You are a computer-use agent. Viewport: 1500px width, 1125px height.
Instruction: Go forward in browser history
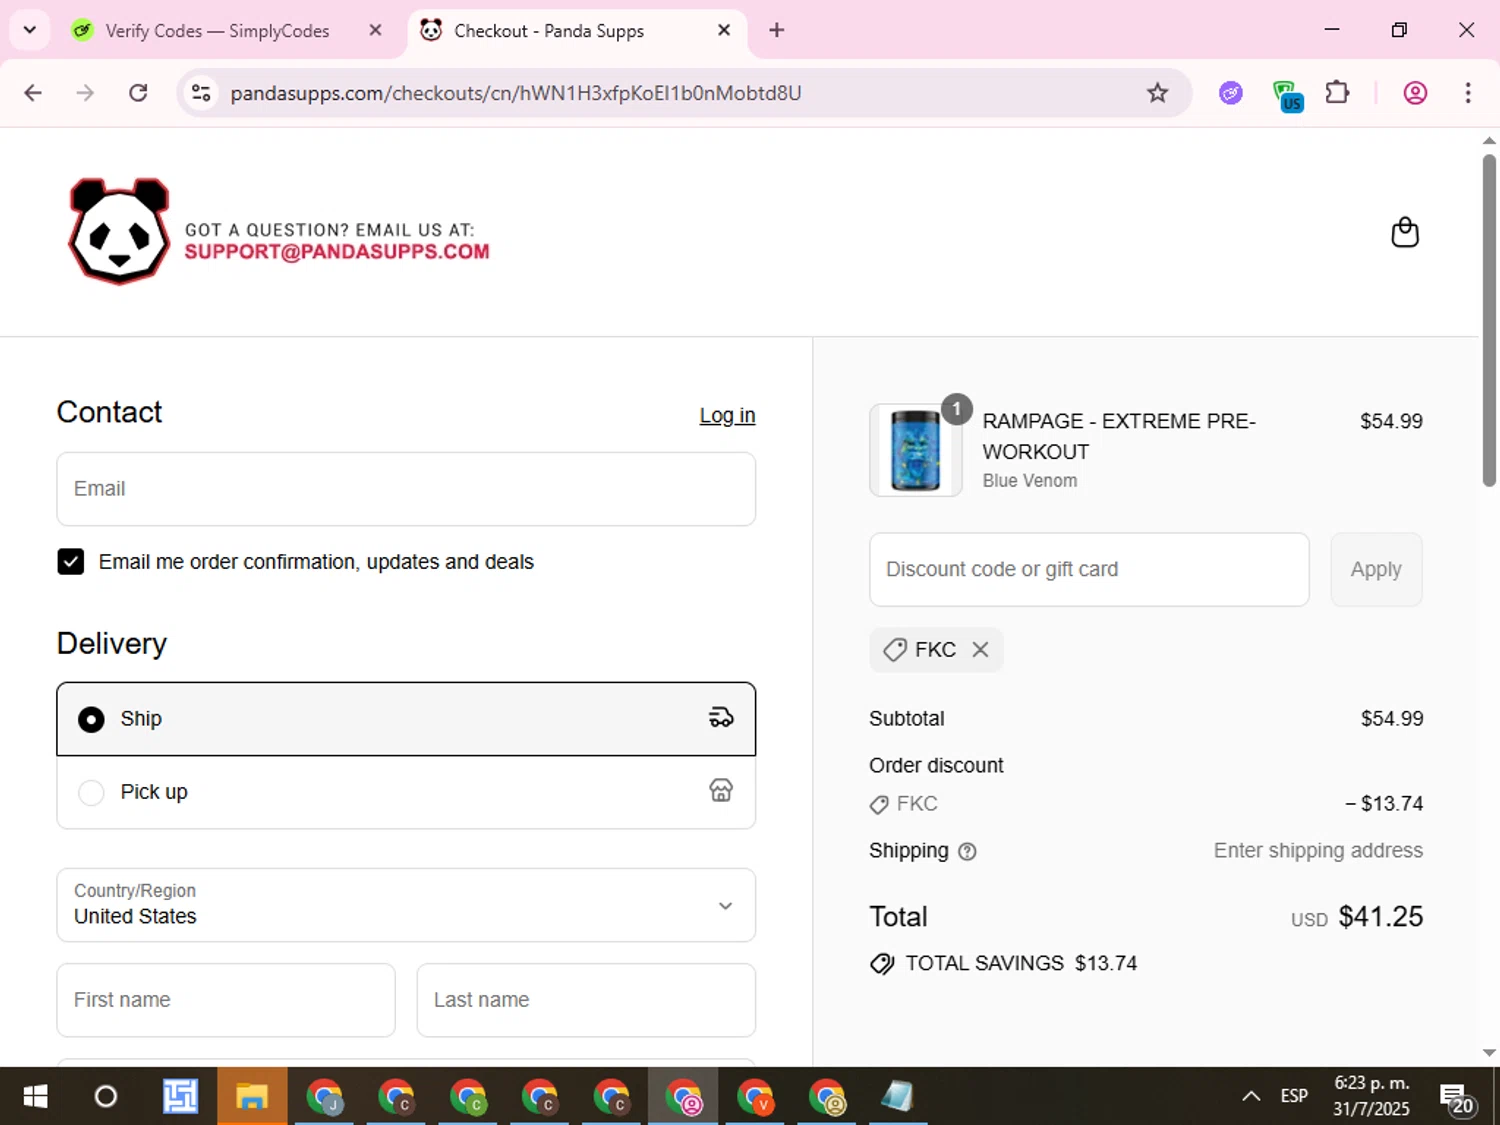click(x=85, y=93)
